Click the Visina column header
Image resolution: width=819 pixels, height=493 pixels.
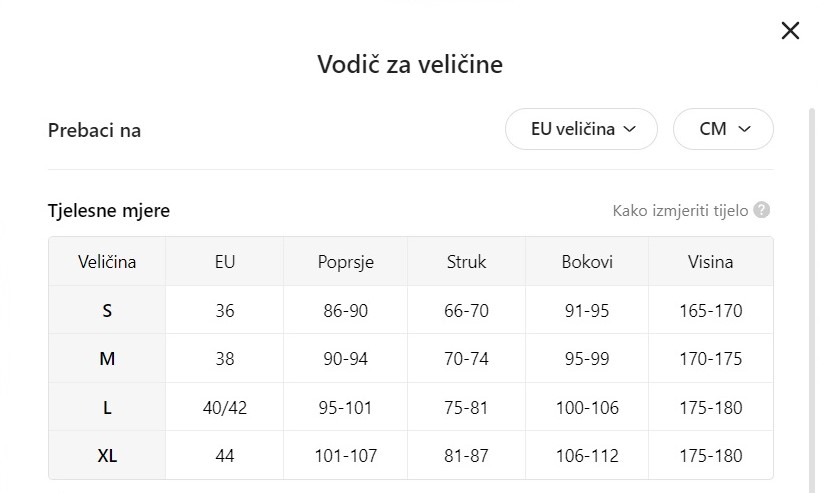pyautogui.click(x=710, y=262)
